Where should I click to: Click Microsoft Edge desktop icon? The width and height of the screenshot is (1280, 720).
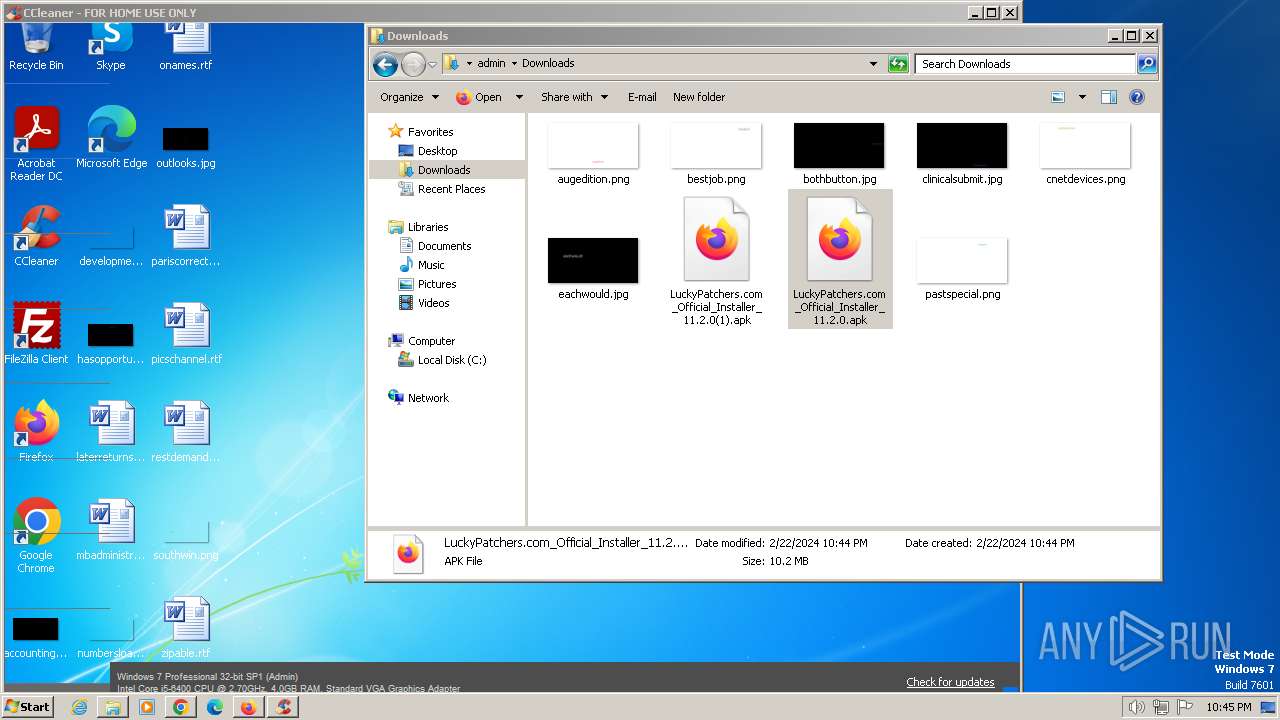point(111,138)
